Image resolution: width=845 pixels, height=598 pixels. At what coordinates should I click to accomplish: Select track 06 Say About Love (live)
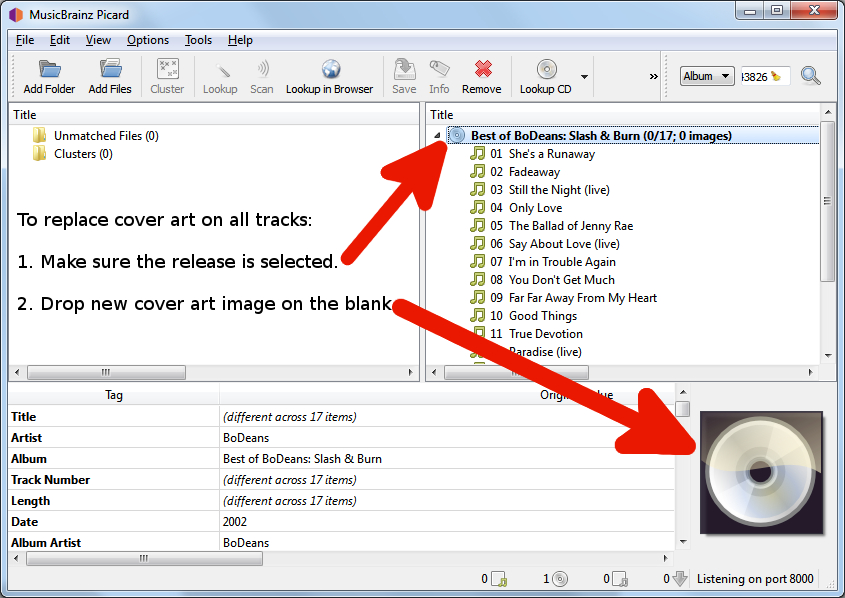[x=564, y=244]
